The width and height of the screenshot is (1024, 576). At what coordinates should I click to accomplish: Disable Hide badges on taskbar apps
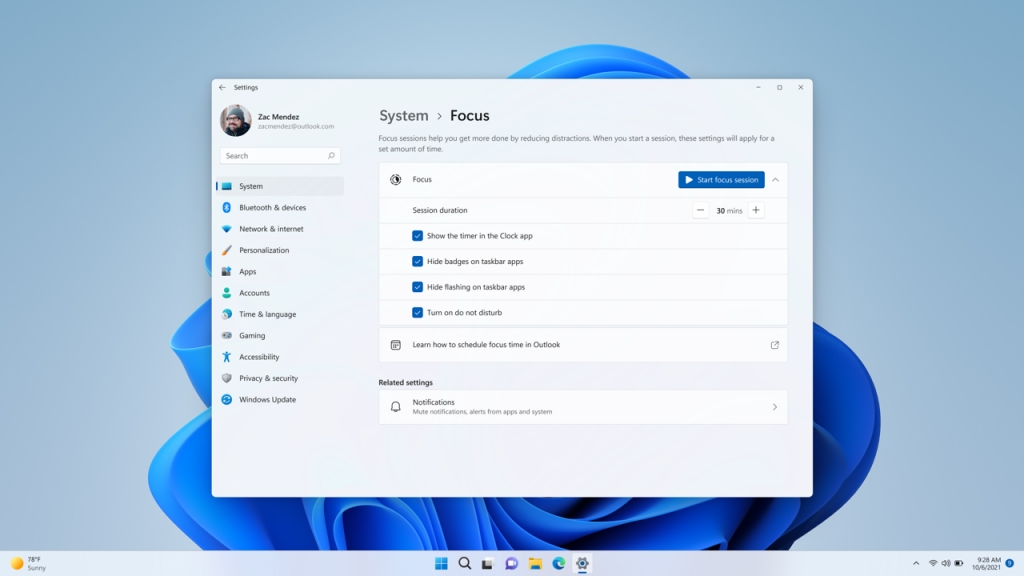coord(417,261)
